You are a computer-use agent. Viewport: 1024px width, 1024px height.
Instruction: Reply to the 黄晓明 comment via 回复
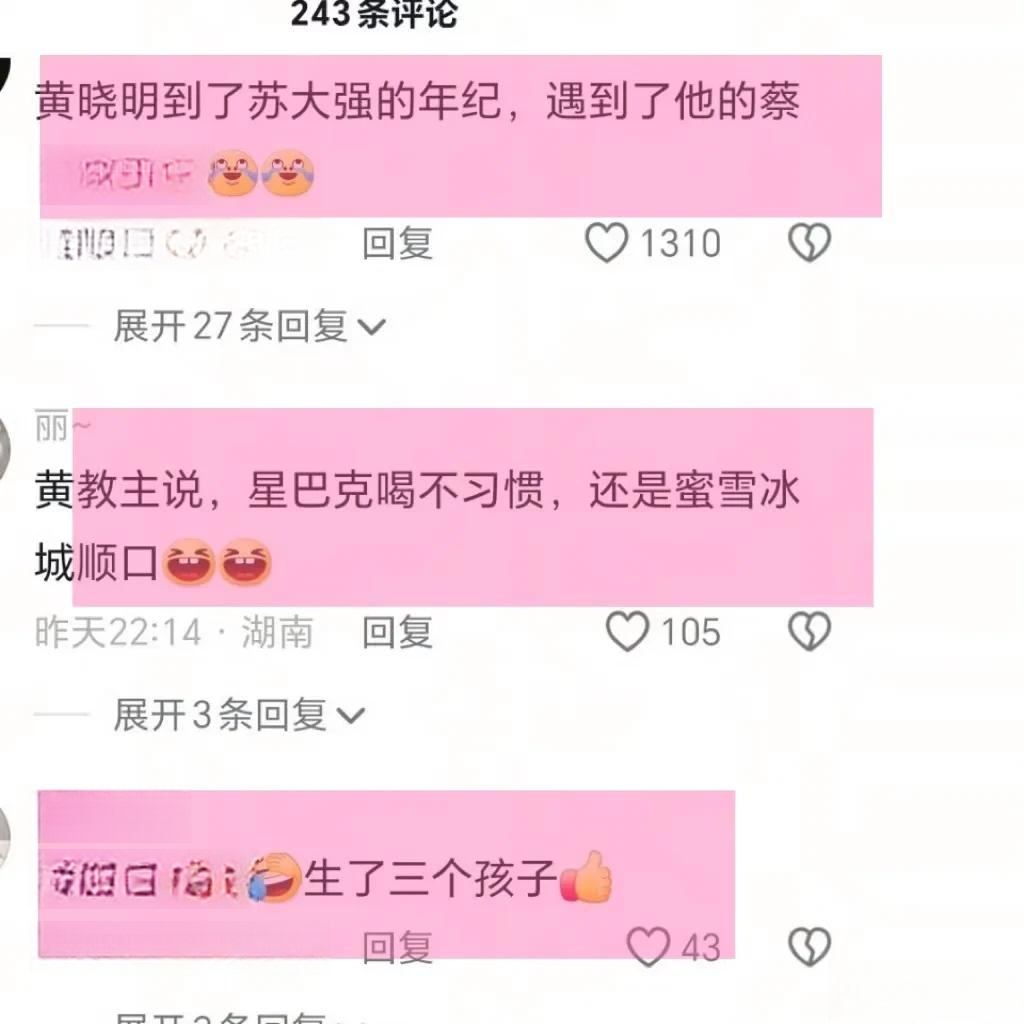[x=397, y=243]
